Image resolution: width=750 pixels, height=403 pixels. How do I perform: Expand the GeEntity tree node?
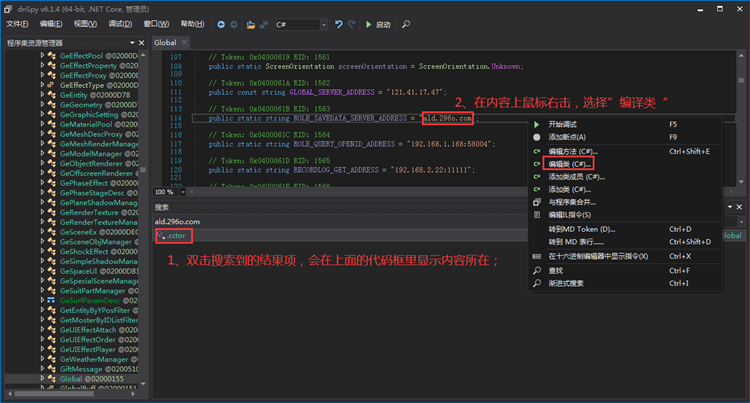(42, 94)
